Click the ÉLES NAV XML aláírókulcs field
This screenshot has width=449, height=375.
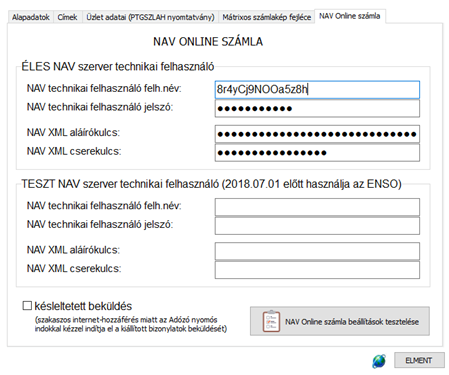coord(317,134)
